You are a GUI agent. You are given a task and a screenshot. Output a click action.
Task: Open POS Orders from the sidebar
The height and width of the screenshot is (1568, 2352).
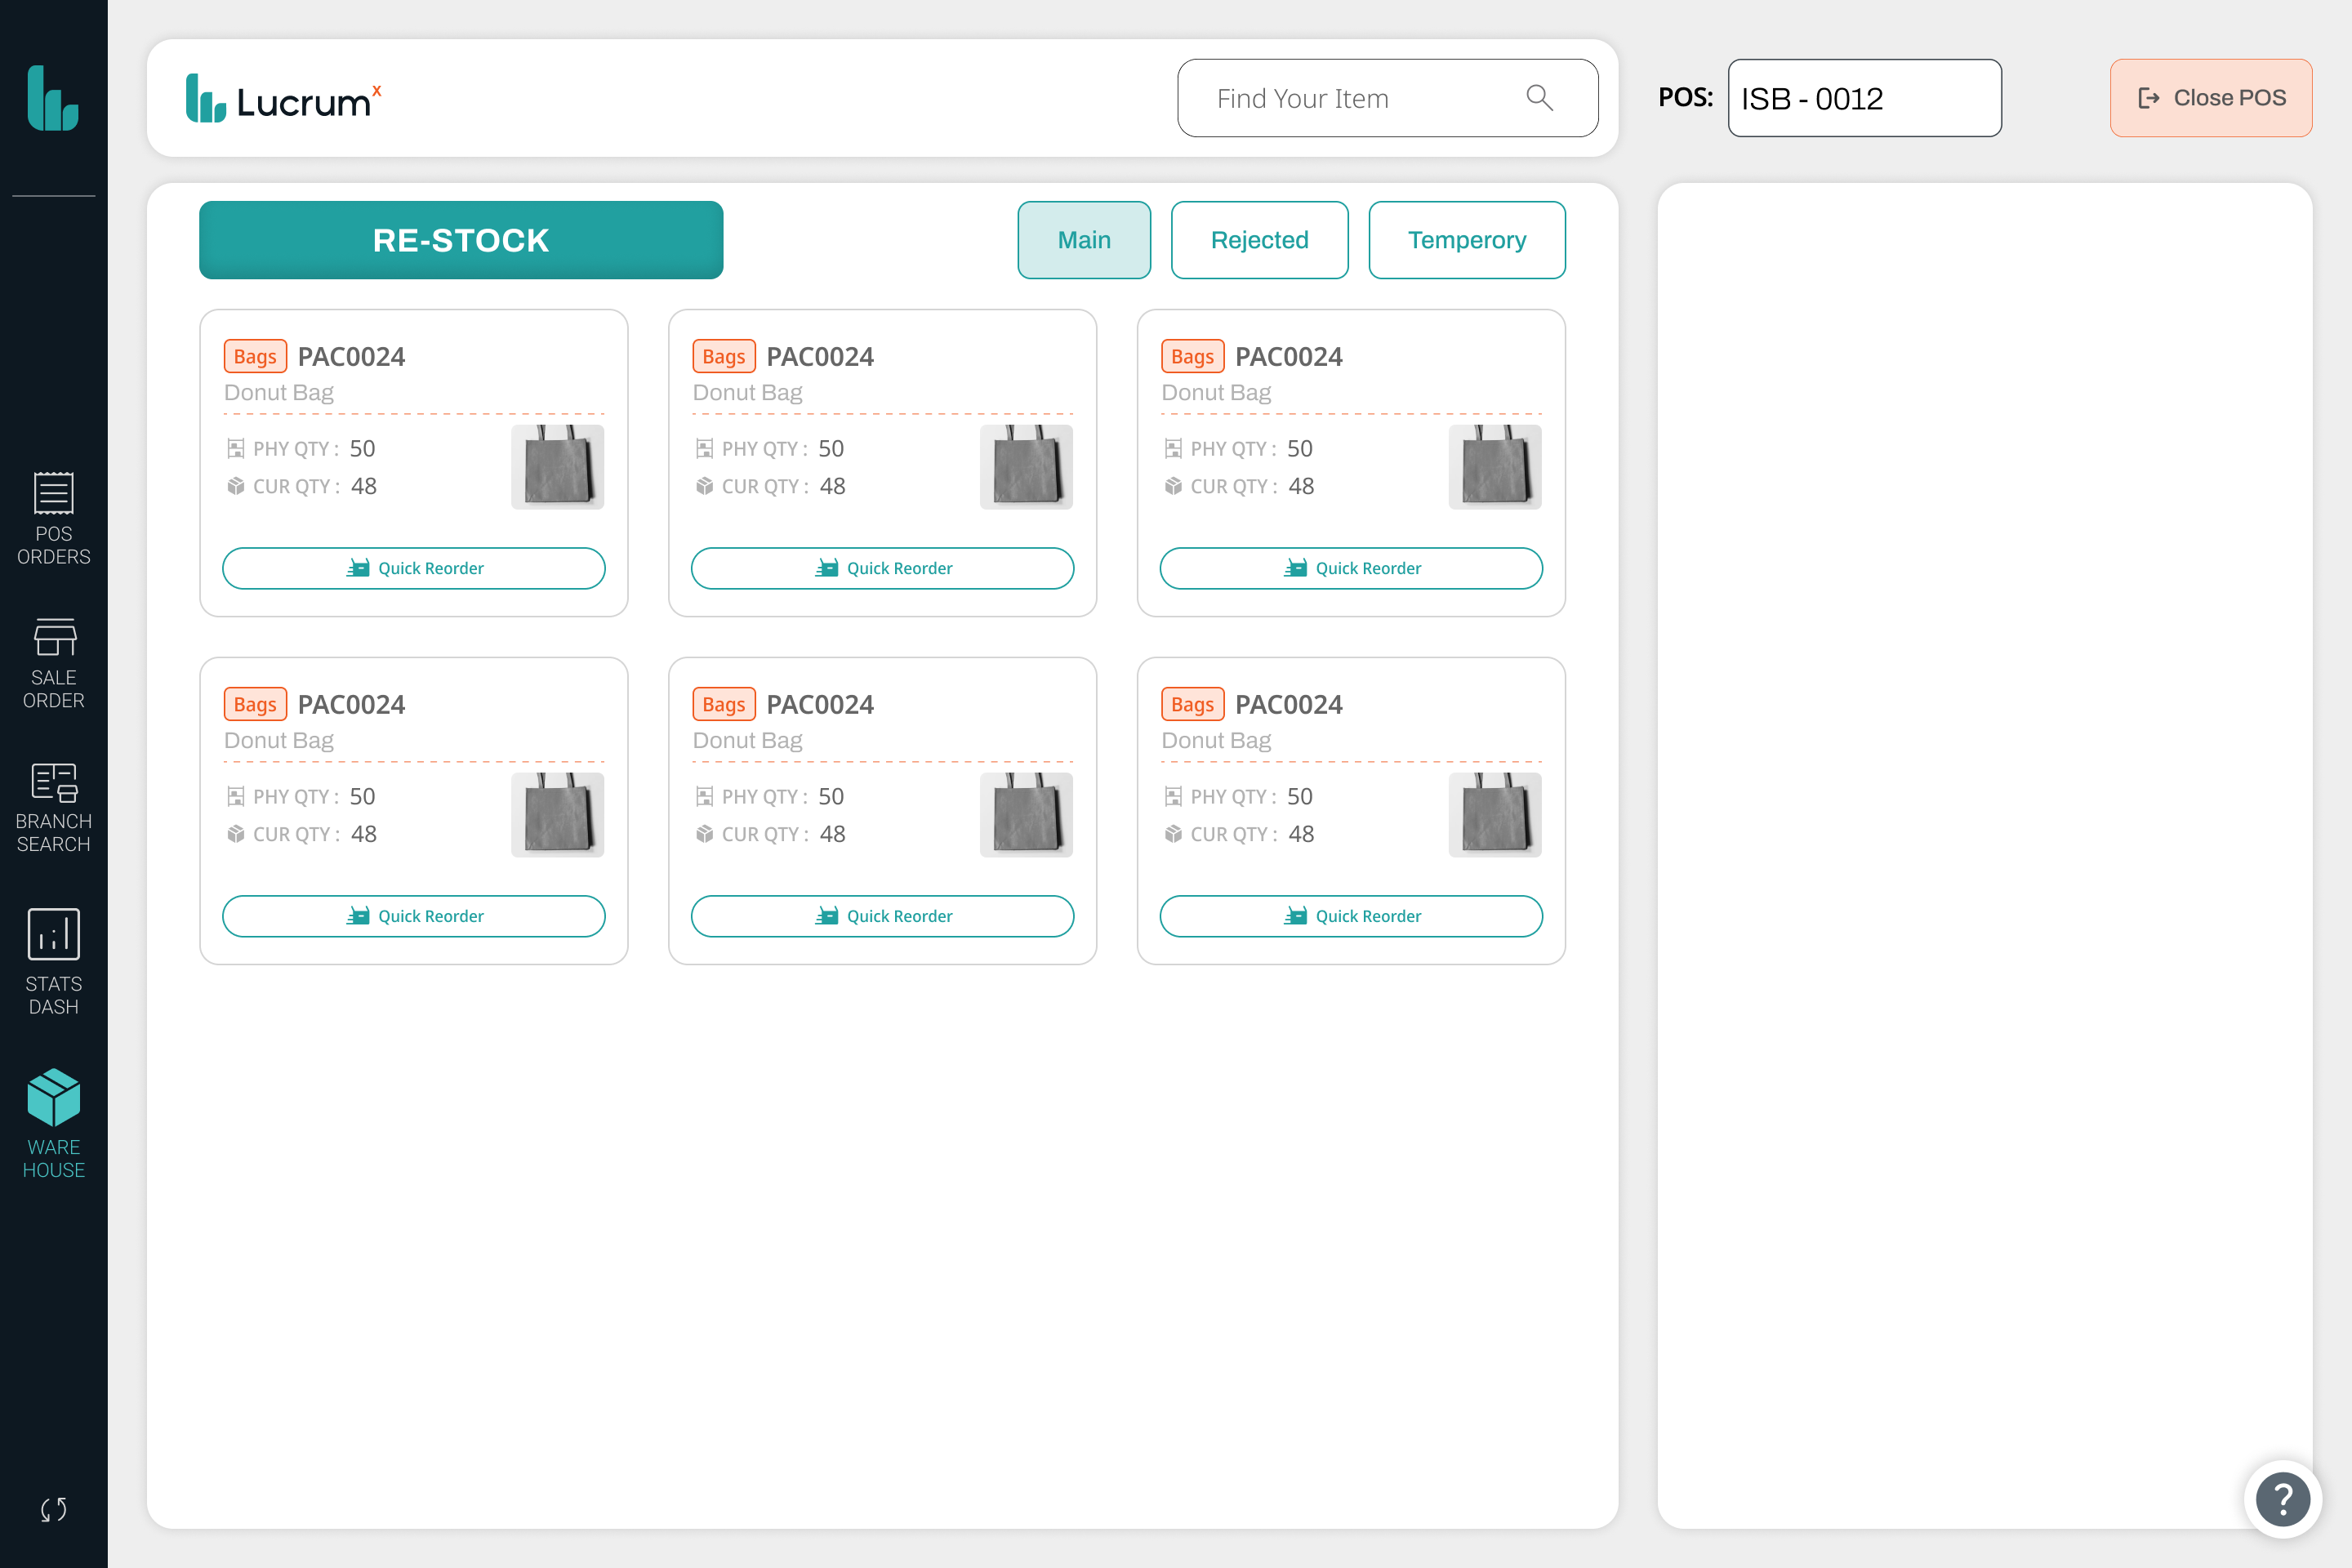tap(53, 519)
